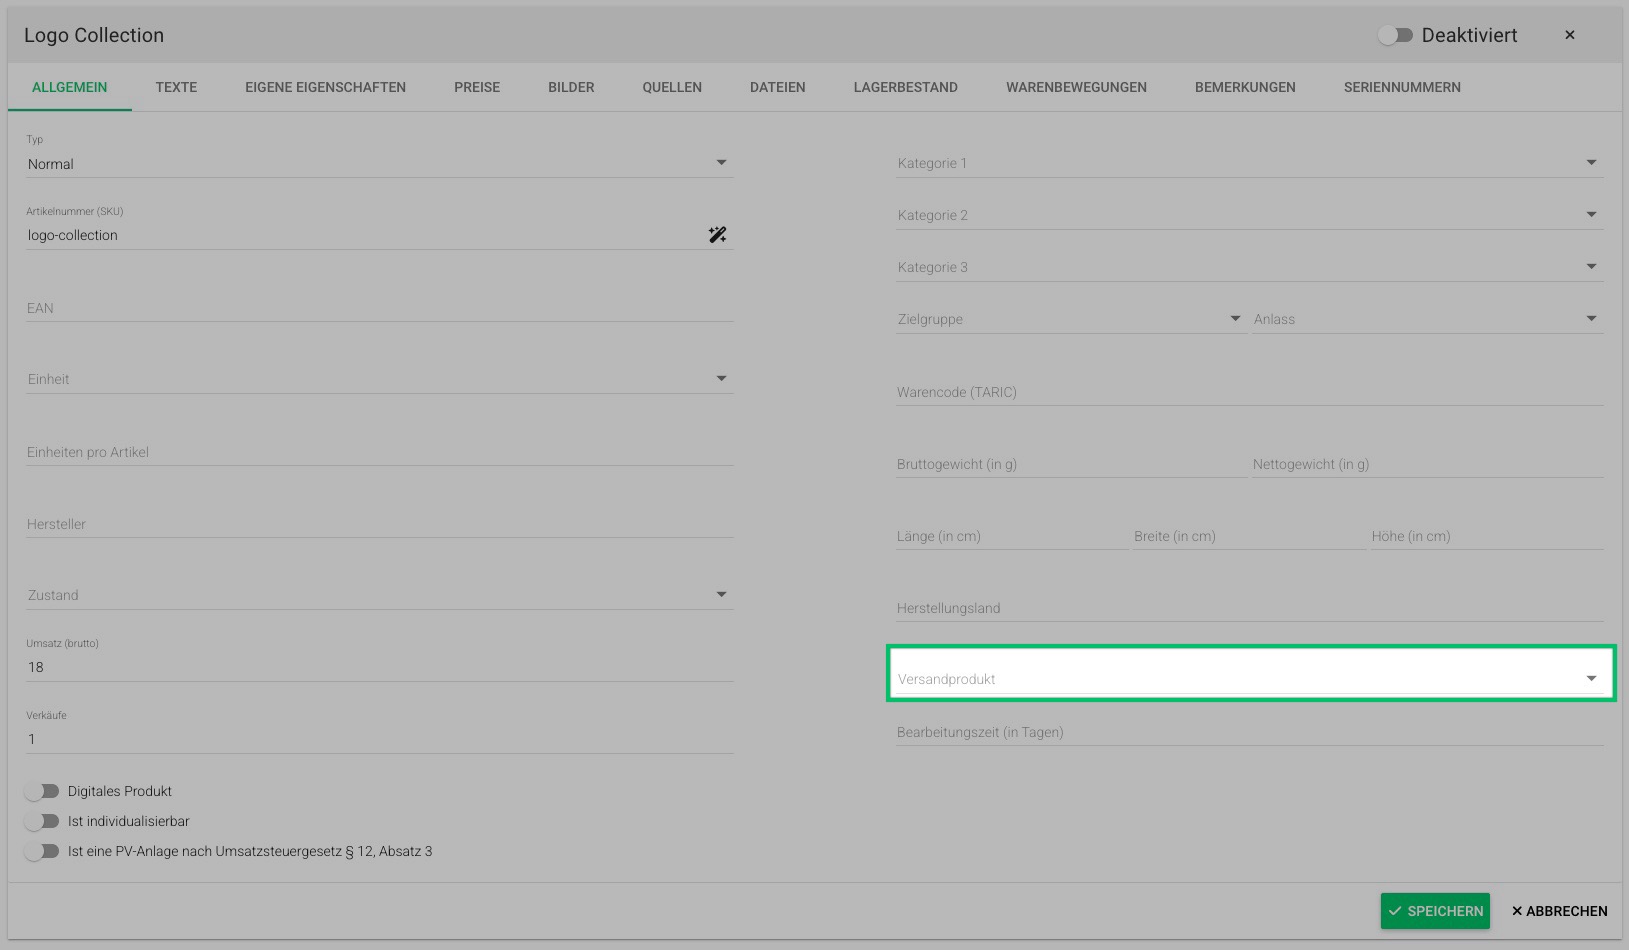This screenshot has height=950, width=1629.
Task: Open the Eigene Eigenschaften tab
Action: coord(326,87)
